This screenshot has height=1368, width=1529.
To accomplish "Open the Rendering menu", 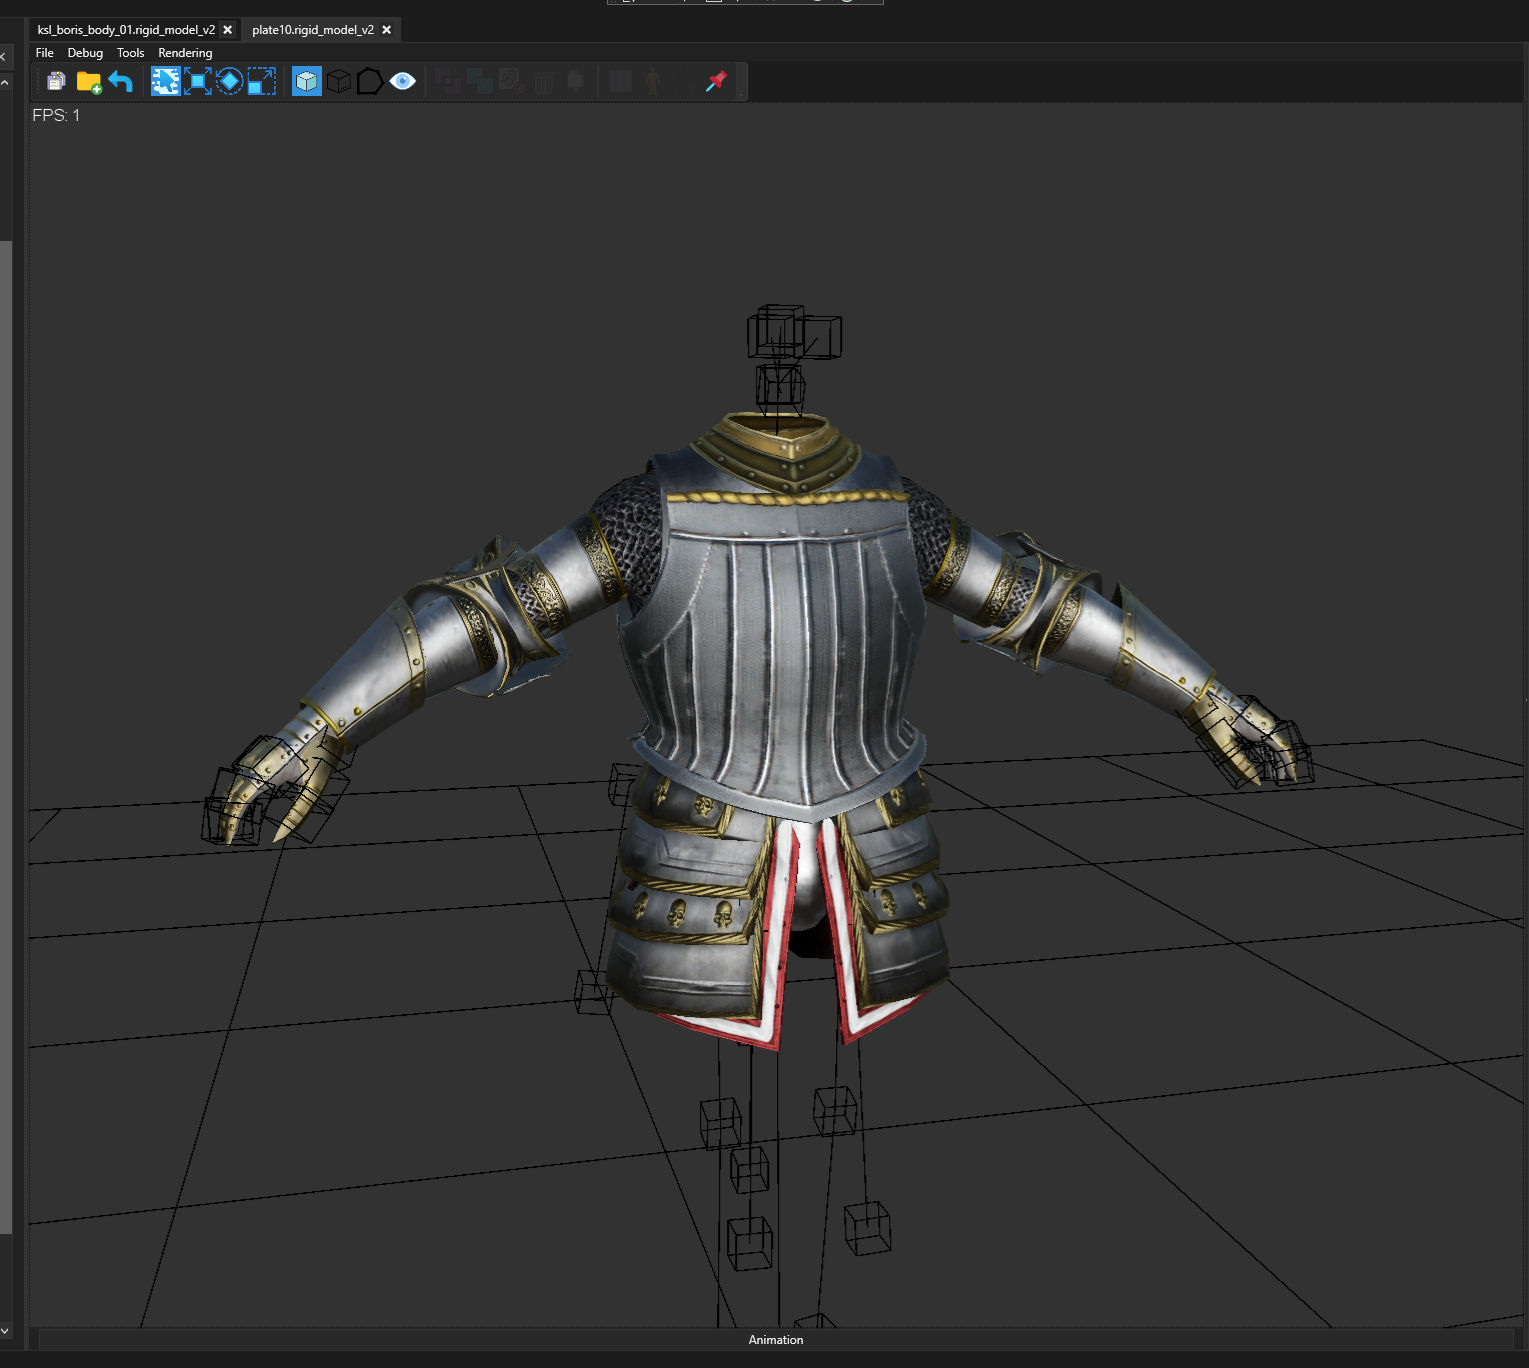I will (185, 53).
